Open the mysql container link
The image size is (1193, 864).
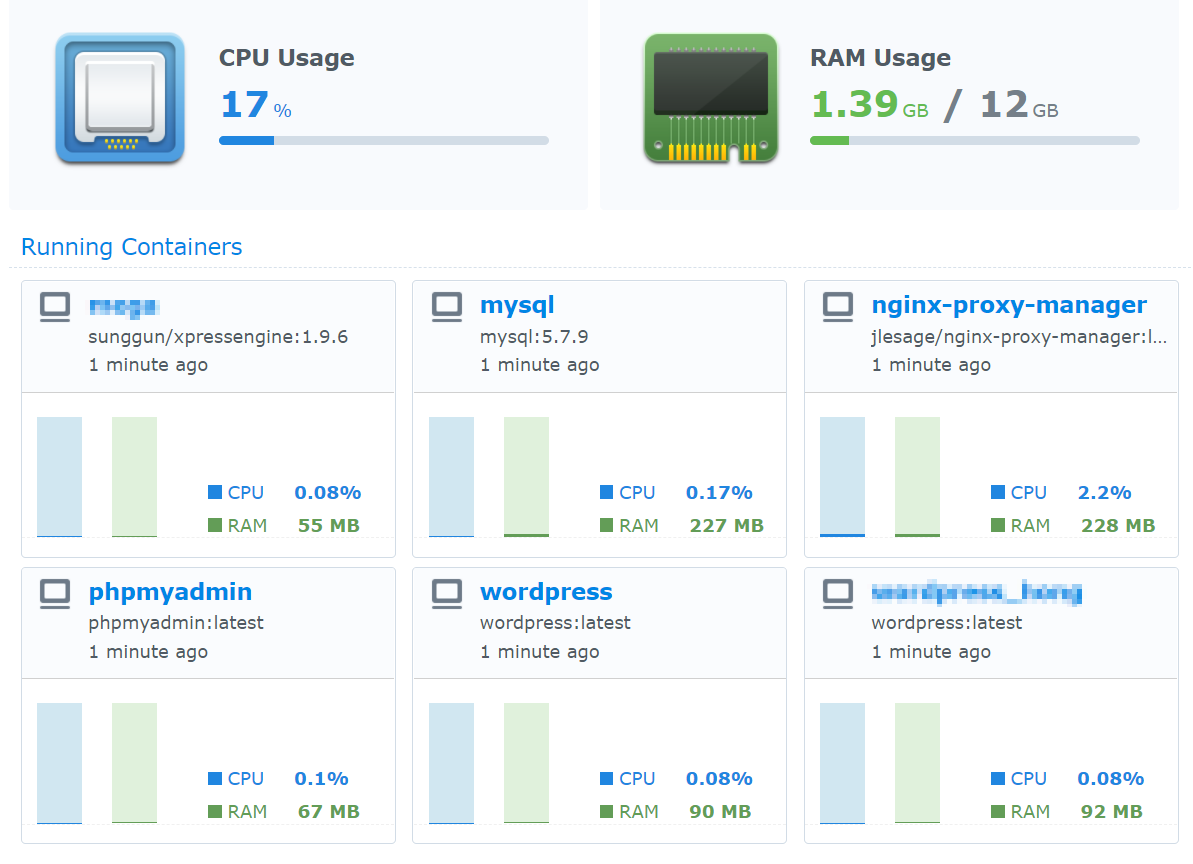(x=517, y=305)
